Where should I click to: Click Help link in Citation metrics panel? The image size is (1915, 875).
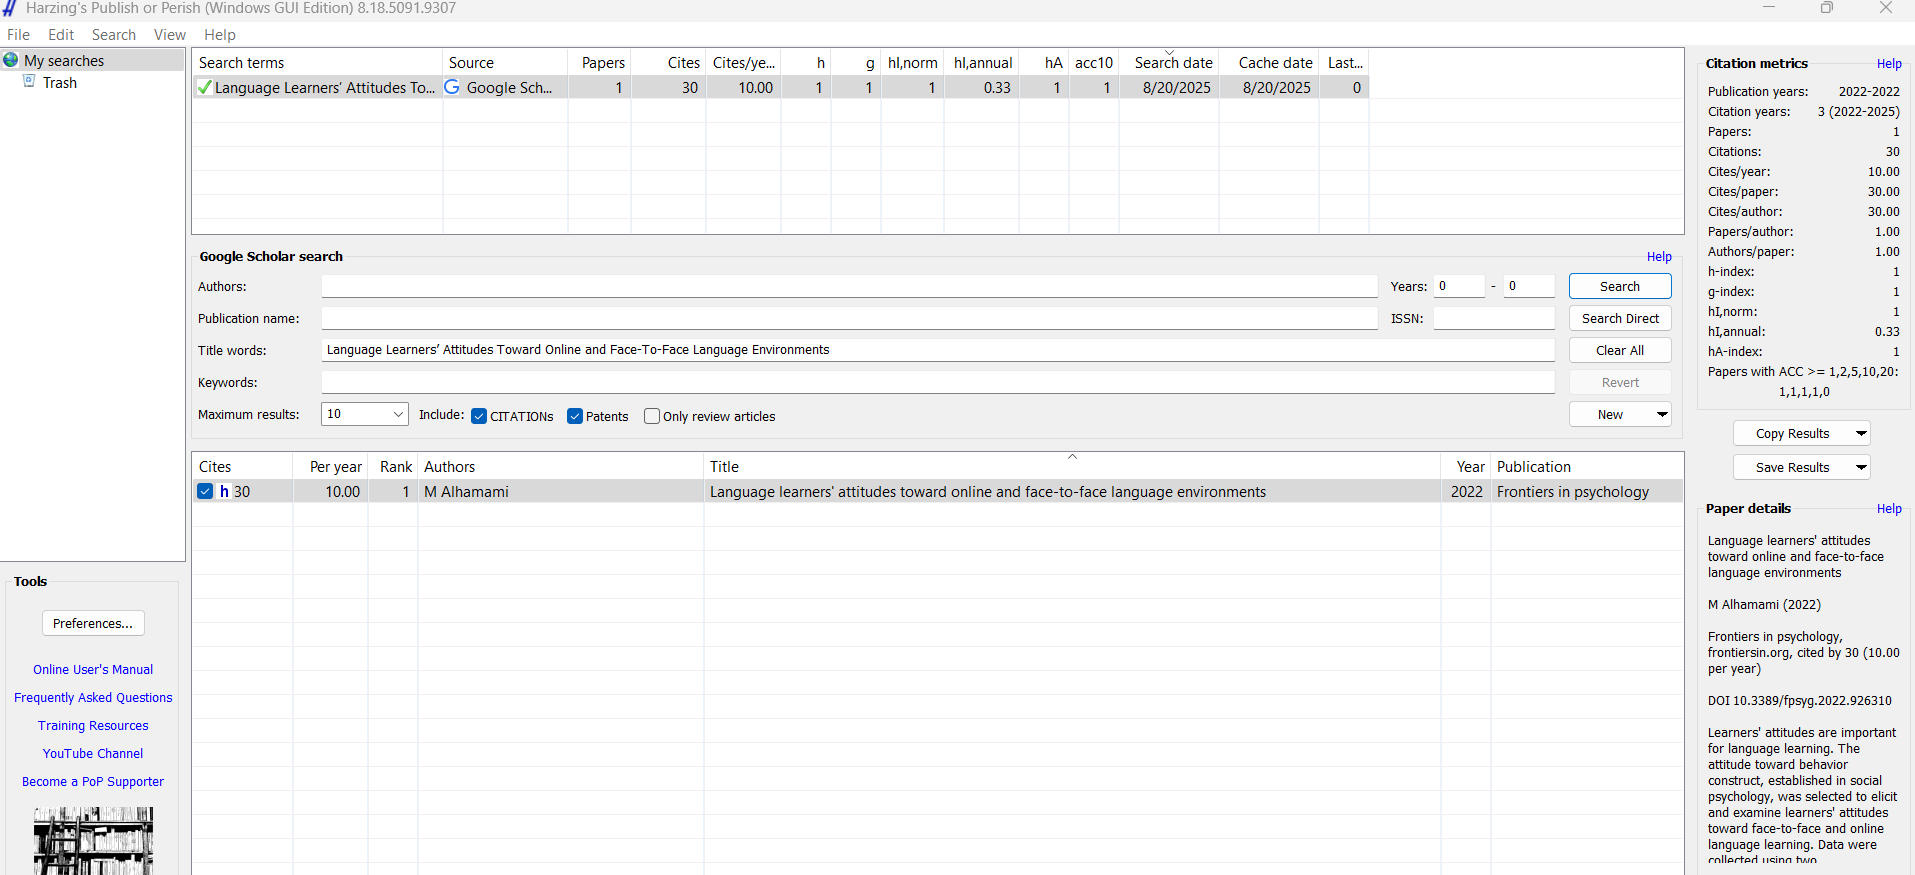(1889, 64)
